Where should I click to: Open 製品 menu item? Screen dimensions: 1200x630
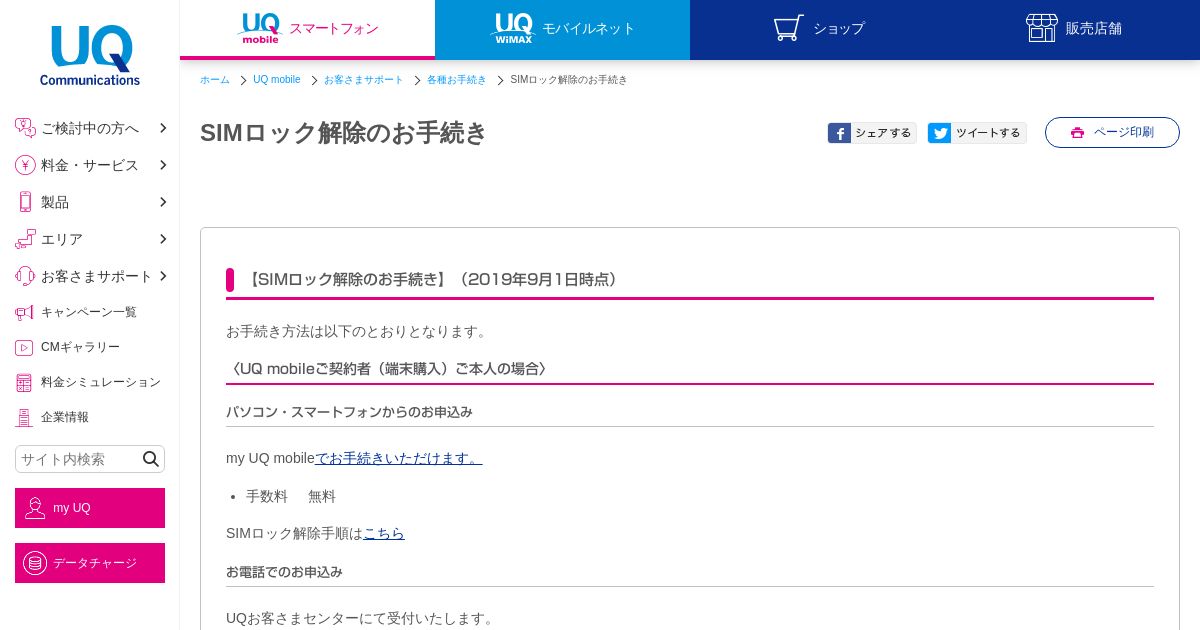point(90,202)
